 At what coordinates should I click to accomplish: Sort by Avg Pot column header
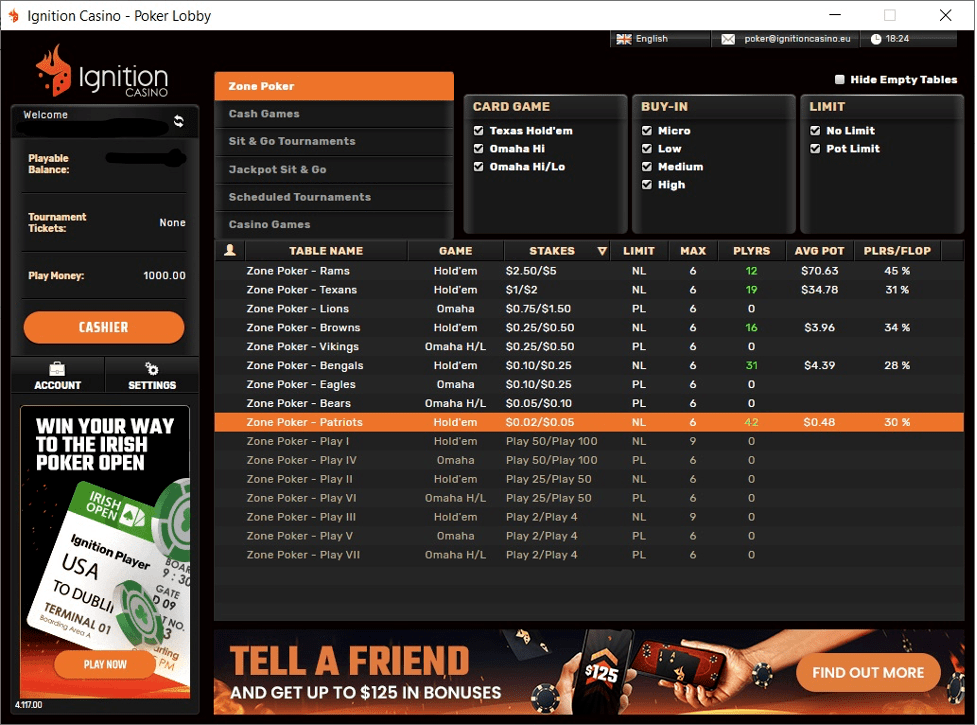click(x=819, y=251)
